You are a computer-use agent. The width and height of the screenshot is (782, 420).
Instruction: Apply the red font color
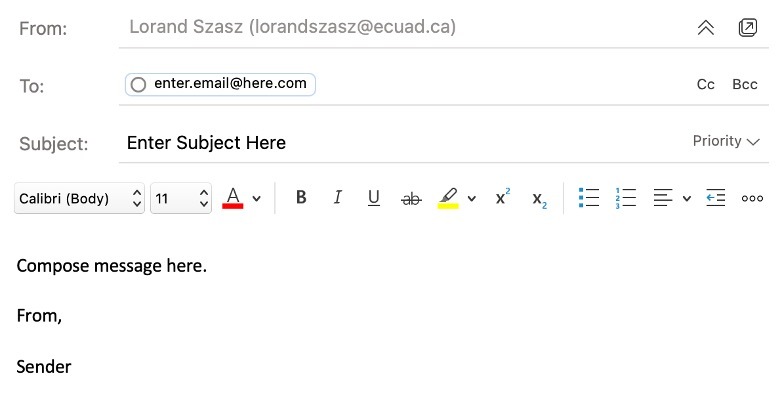[232, 198]
